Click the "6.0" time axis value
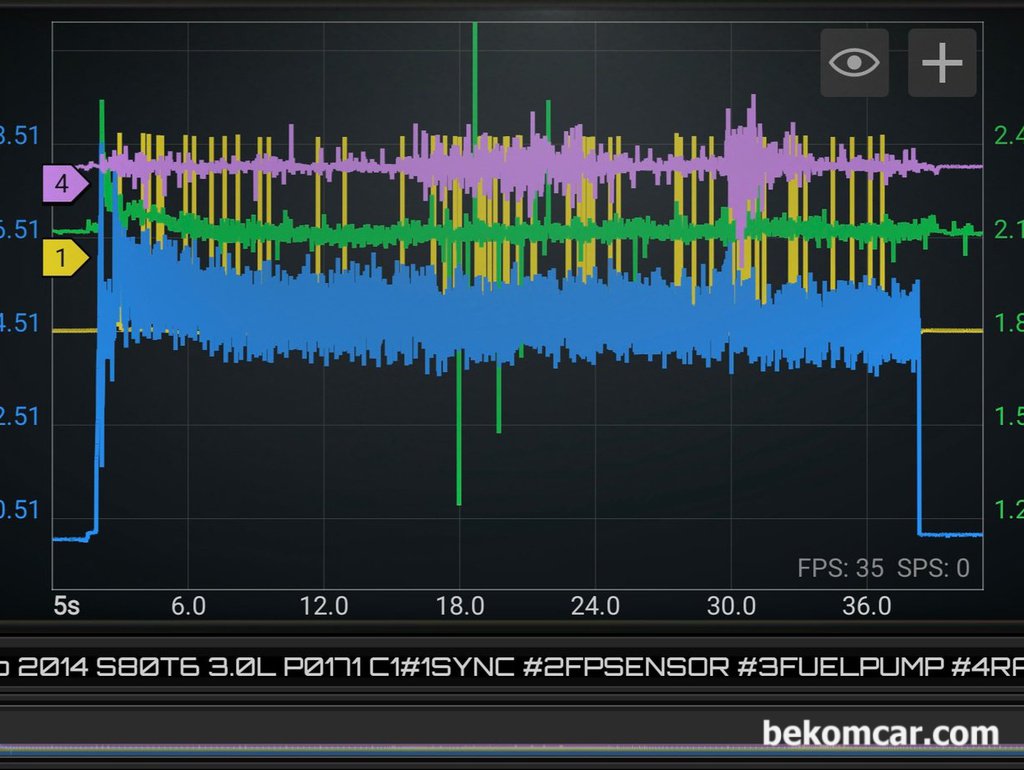This screenshot has height=770, width=1024. click(x=188, y=606)
